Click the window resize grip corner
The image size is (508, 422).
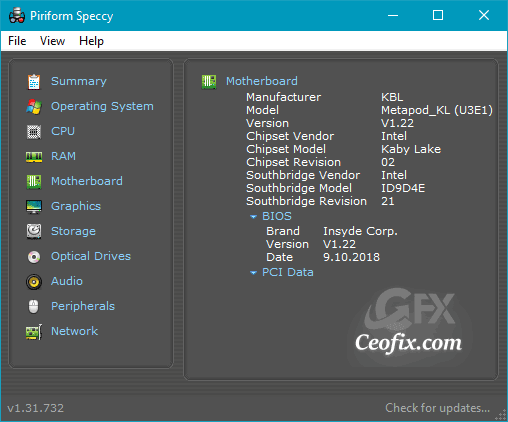coord(501,415)
